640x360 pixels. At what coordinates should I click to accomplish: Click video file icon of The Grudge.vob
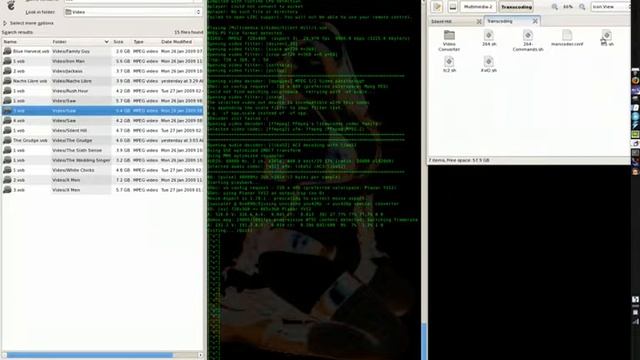(7, 140)
